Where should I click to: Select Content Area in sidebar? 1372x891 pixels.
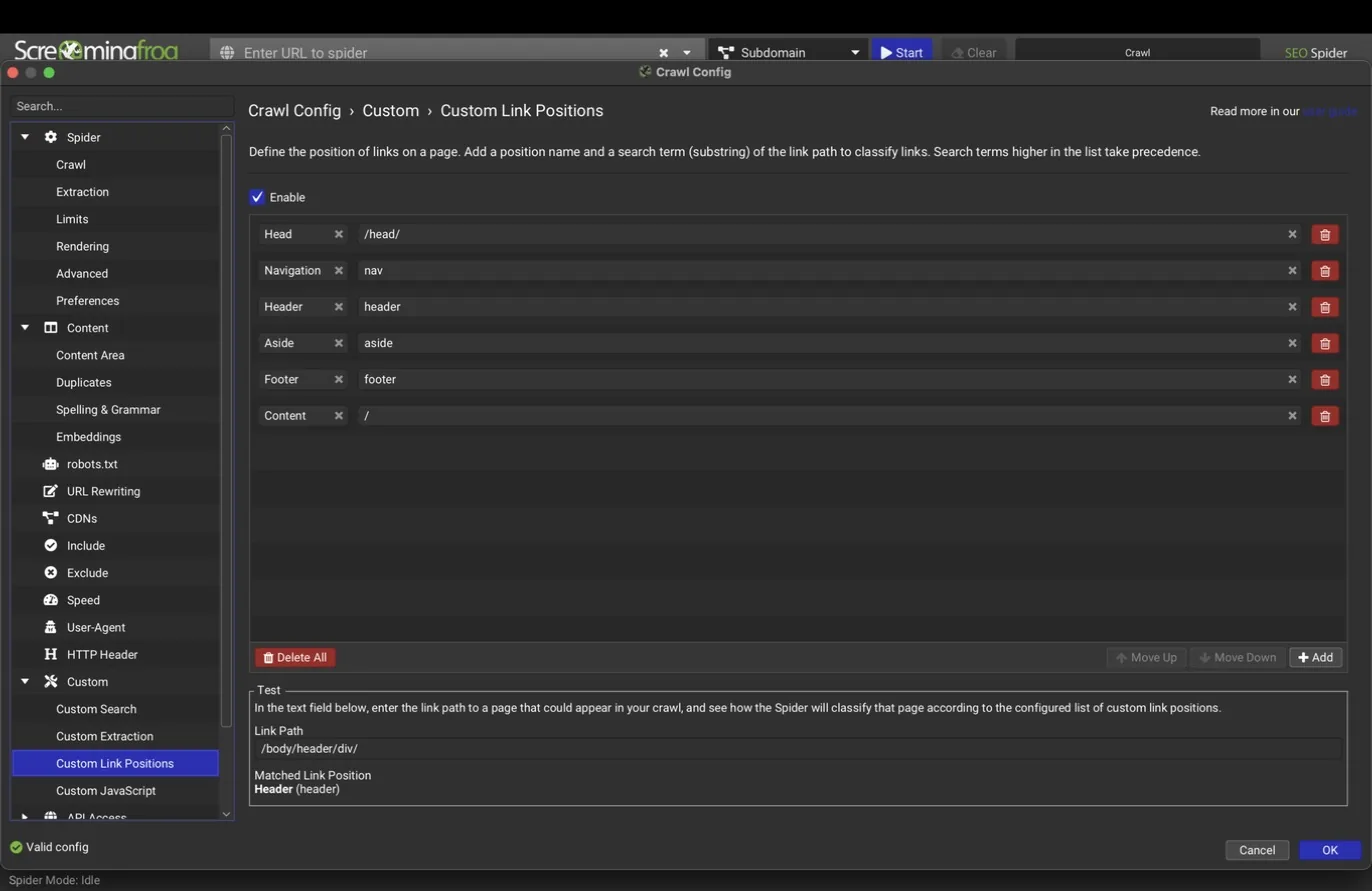point(90,355)
